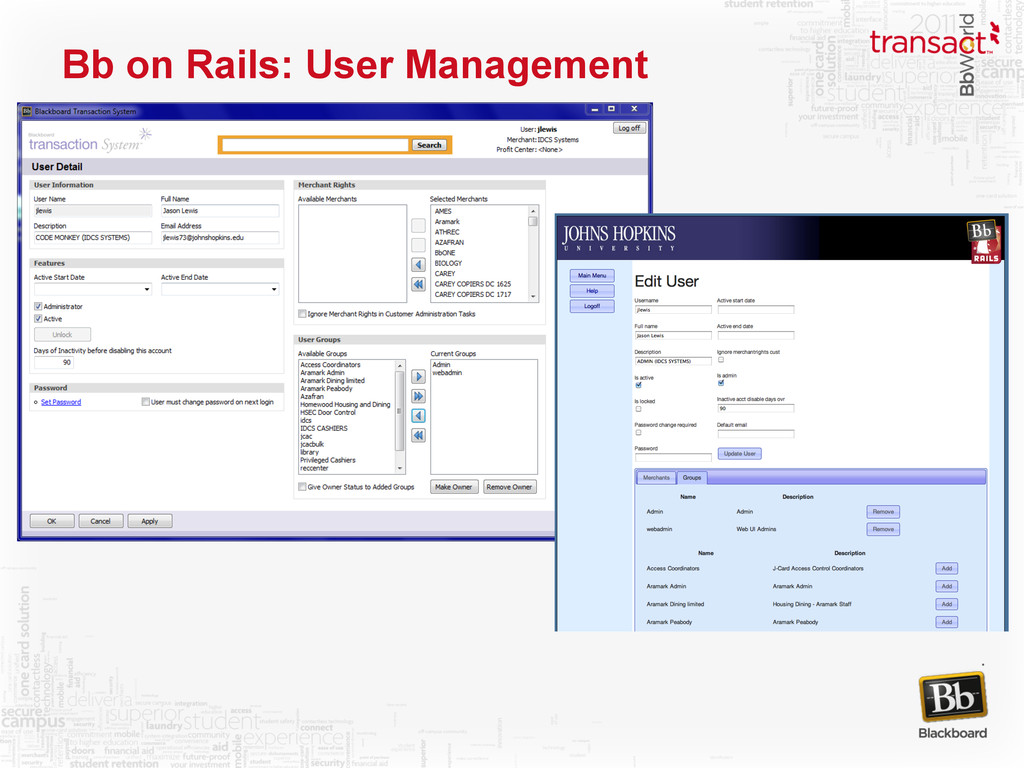
Task: Click the Full Name field showing Jason Lewis
Action: click(x=220, y=211)
